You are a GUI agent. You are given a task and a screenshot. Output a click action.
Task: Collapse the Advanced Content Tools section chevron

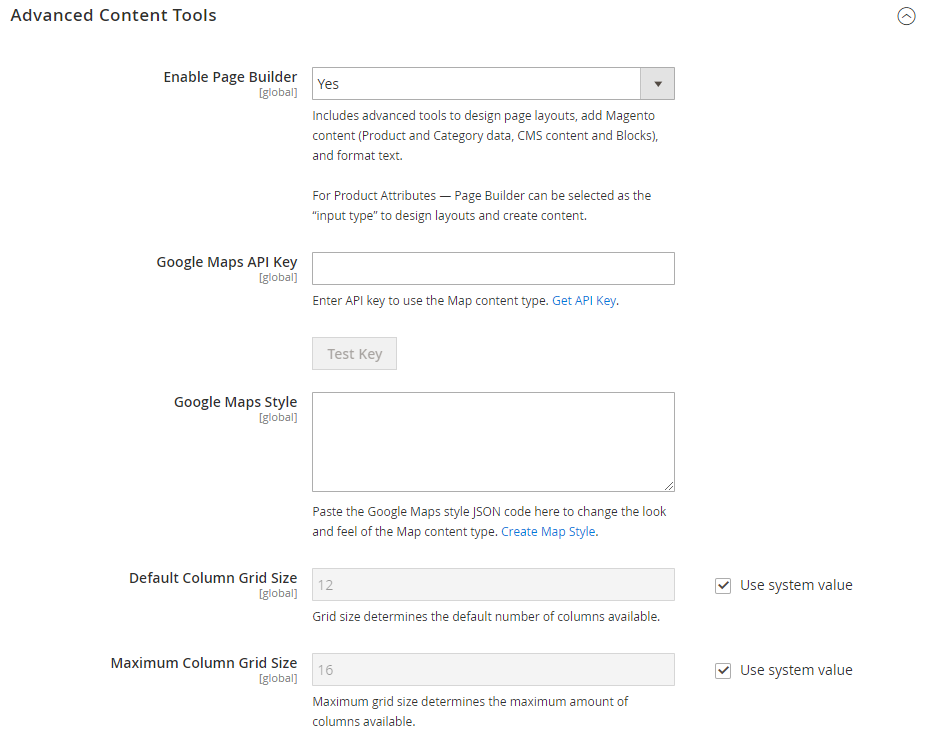click(x=906, y=16)
